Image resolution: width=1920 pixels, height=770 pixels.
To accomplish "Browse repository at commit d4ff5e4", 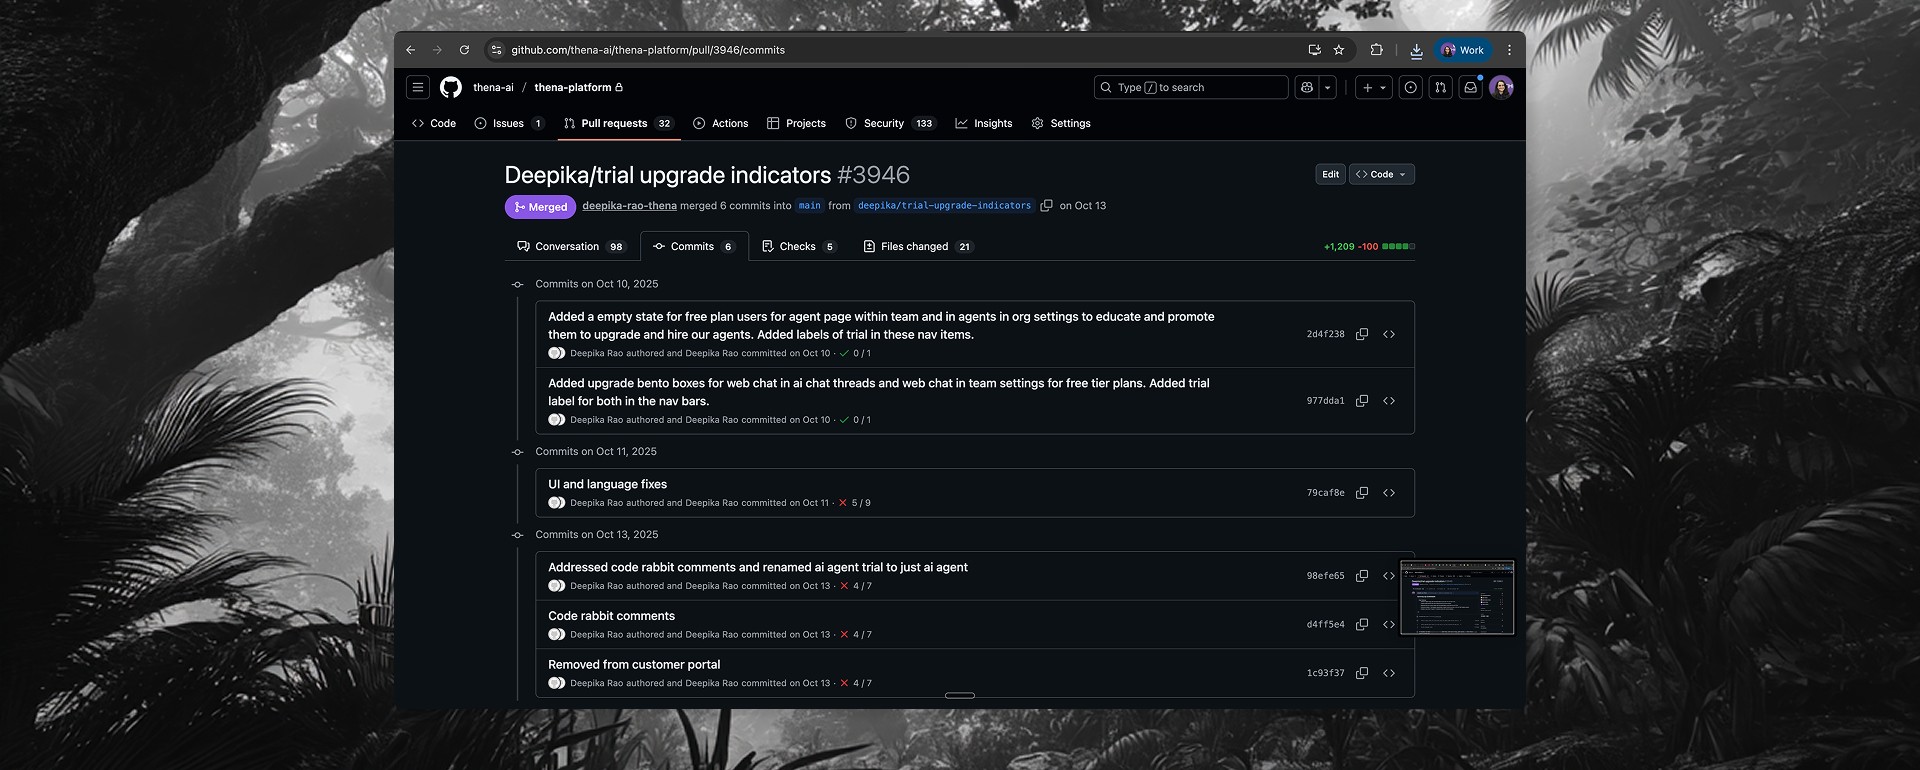I will pos(1389,625).
